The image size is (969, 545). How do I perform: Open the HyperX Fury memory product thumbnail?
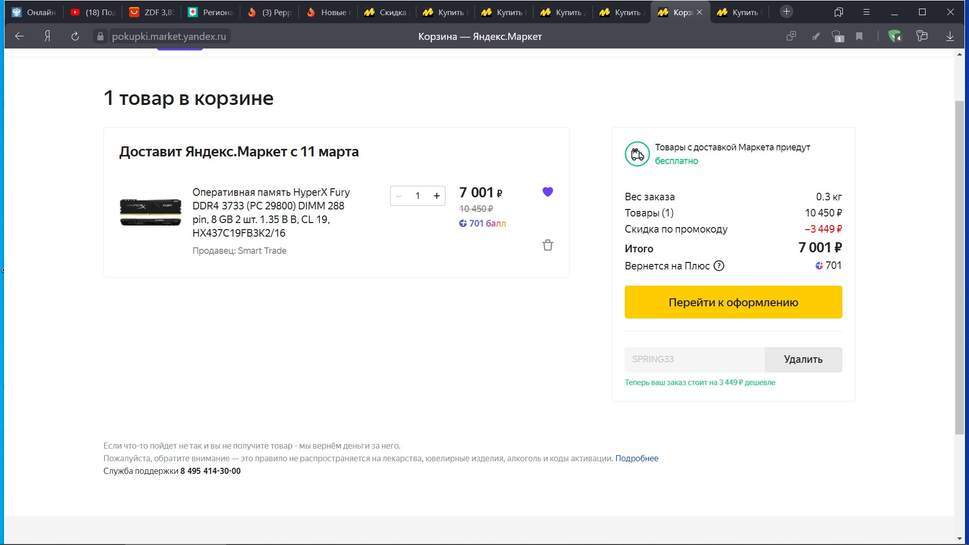(x=149, y=212)
